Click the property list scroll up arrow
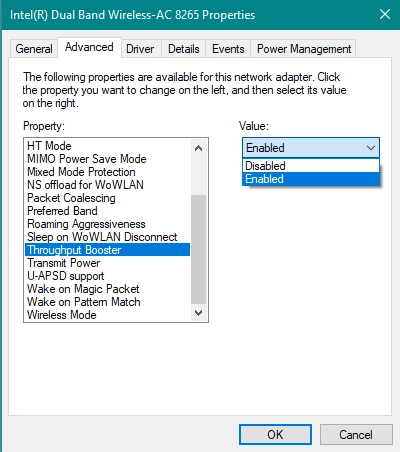The height and width of the screenshot is (452, 400). [x=199, y=148]
